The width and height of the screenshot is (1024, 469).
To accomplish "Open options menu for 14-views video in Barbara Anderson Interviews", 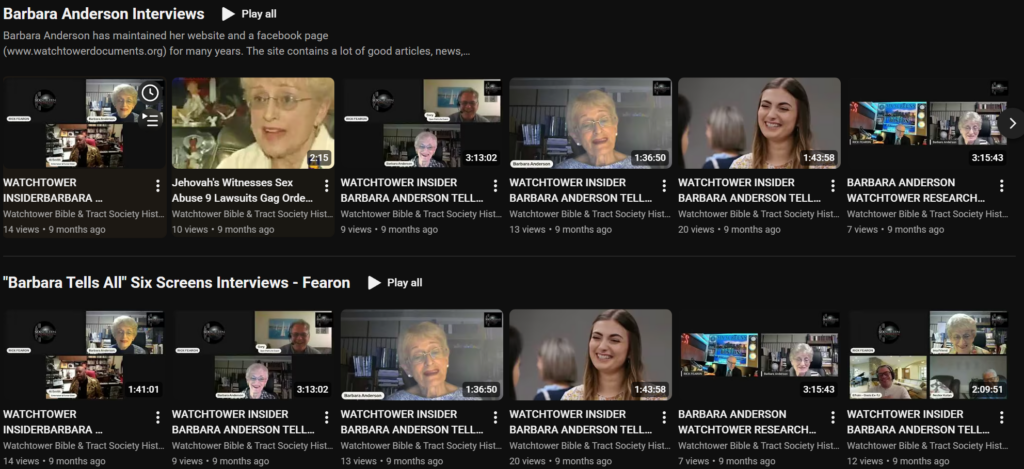I will pos(157,186).
